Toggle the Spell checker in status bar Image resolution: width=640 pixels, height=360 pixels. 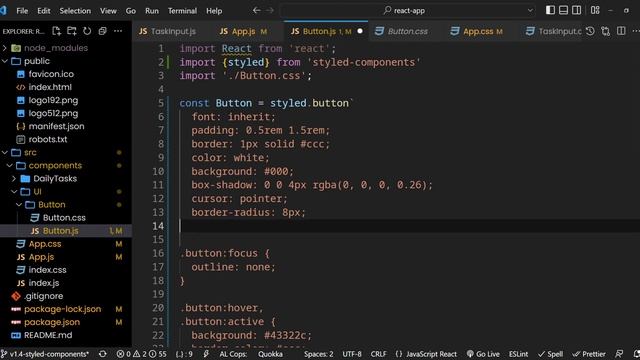(x=551, y=354)
